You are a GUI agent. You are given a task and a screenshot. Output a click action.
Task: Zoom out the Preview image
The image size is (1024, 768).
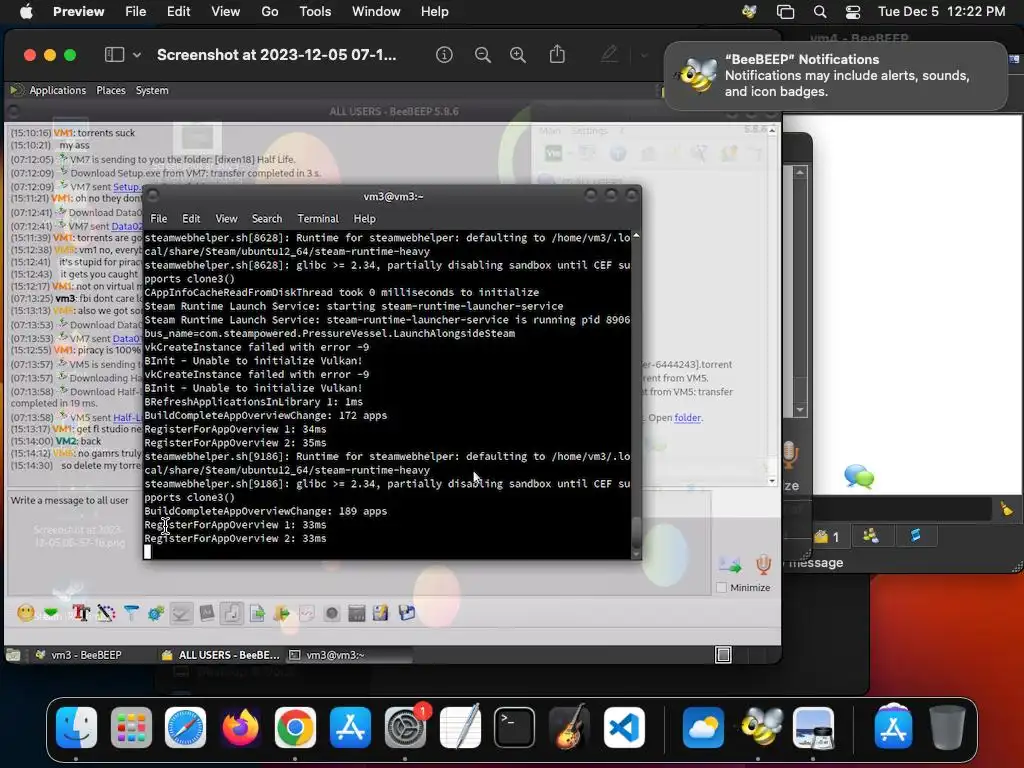pos(483,55)
